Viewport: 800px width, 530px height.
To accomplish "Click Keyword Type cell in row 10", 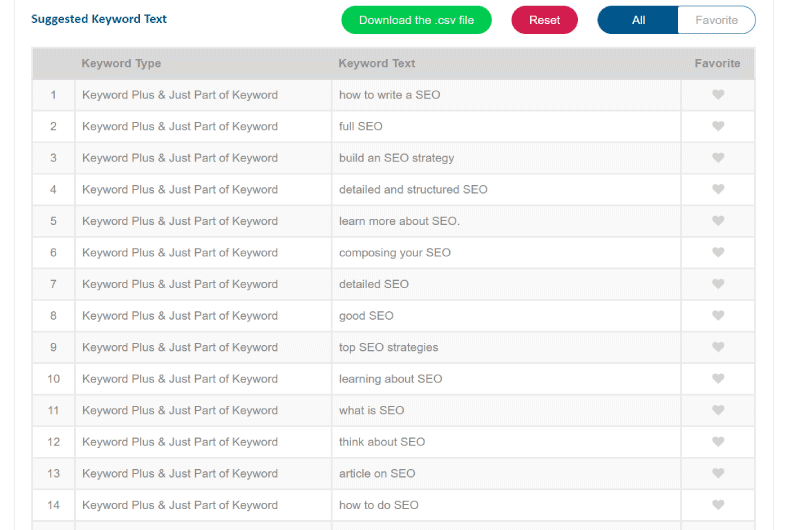I will (203, 379).
